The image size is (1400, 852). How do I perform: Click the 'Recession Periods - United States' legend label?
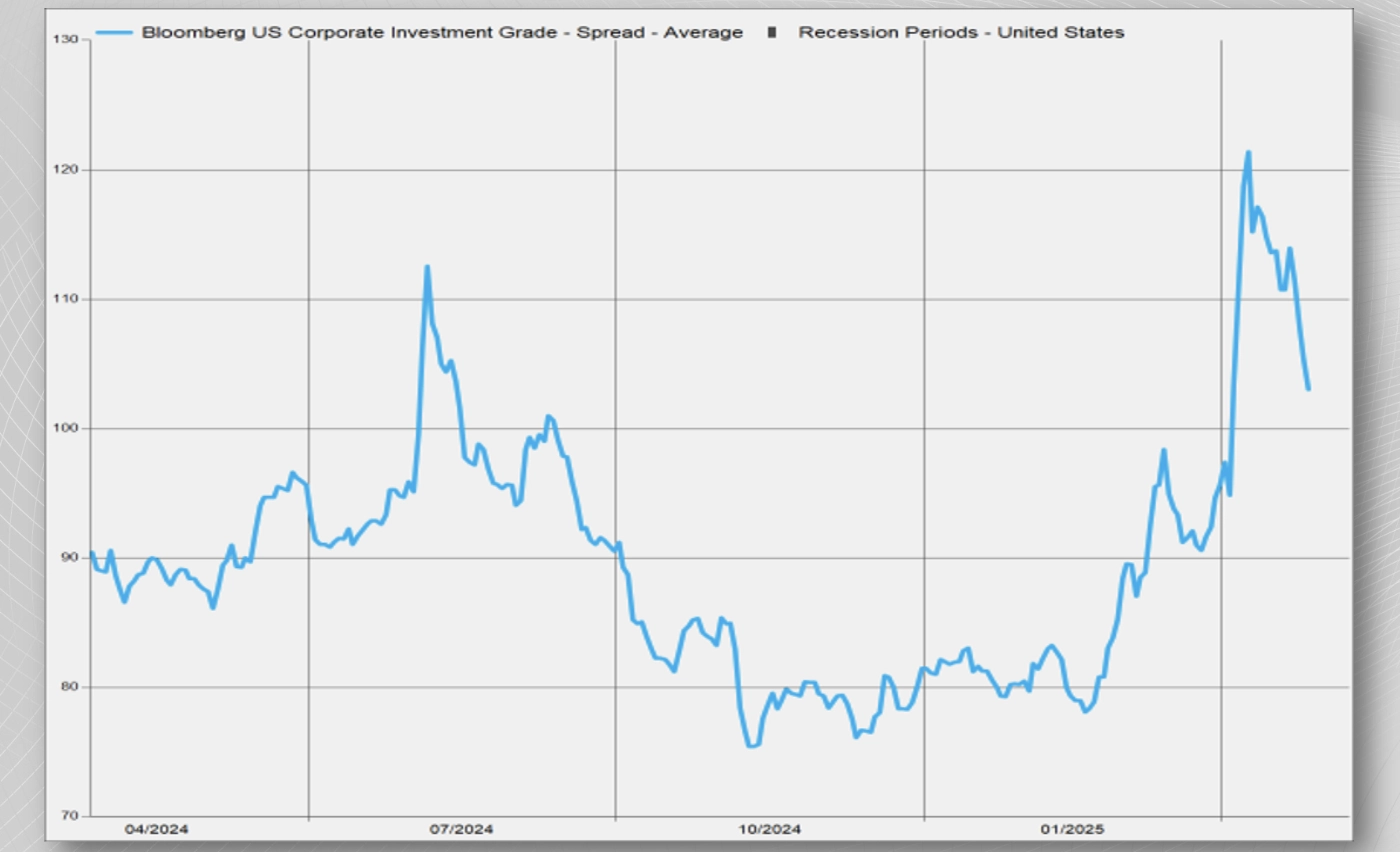click(961, 32)
